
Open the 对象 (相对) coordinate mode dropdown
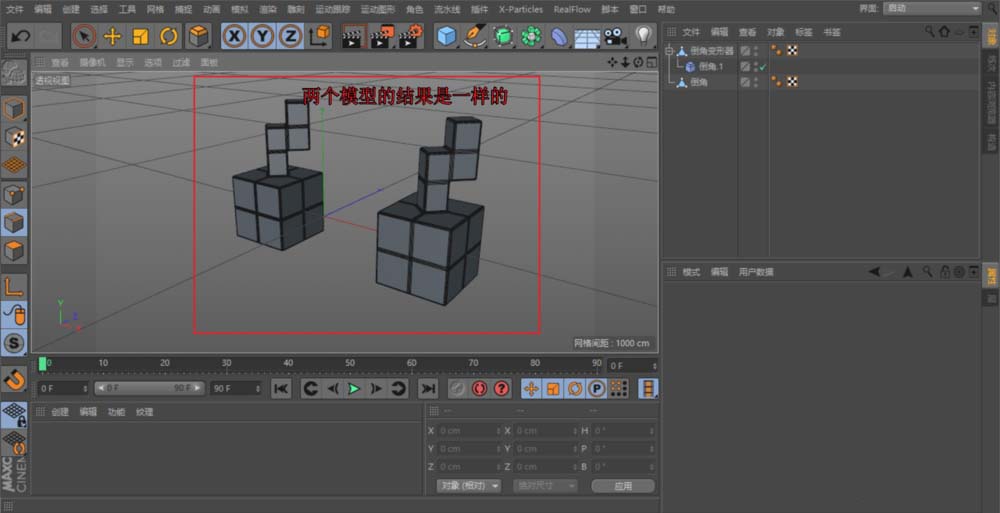point(468,485)
